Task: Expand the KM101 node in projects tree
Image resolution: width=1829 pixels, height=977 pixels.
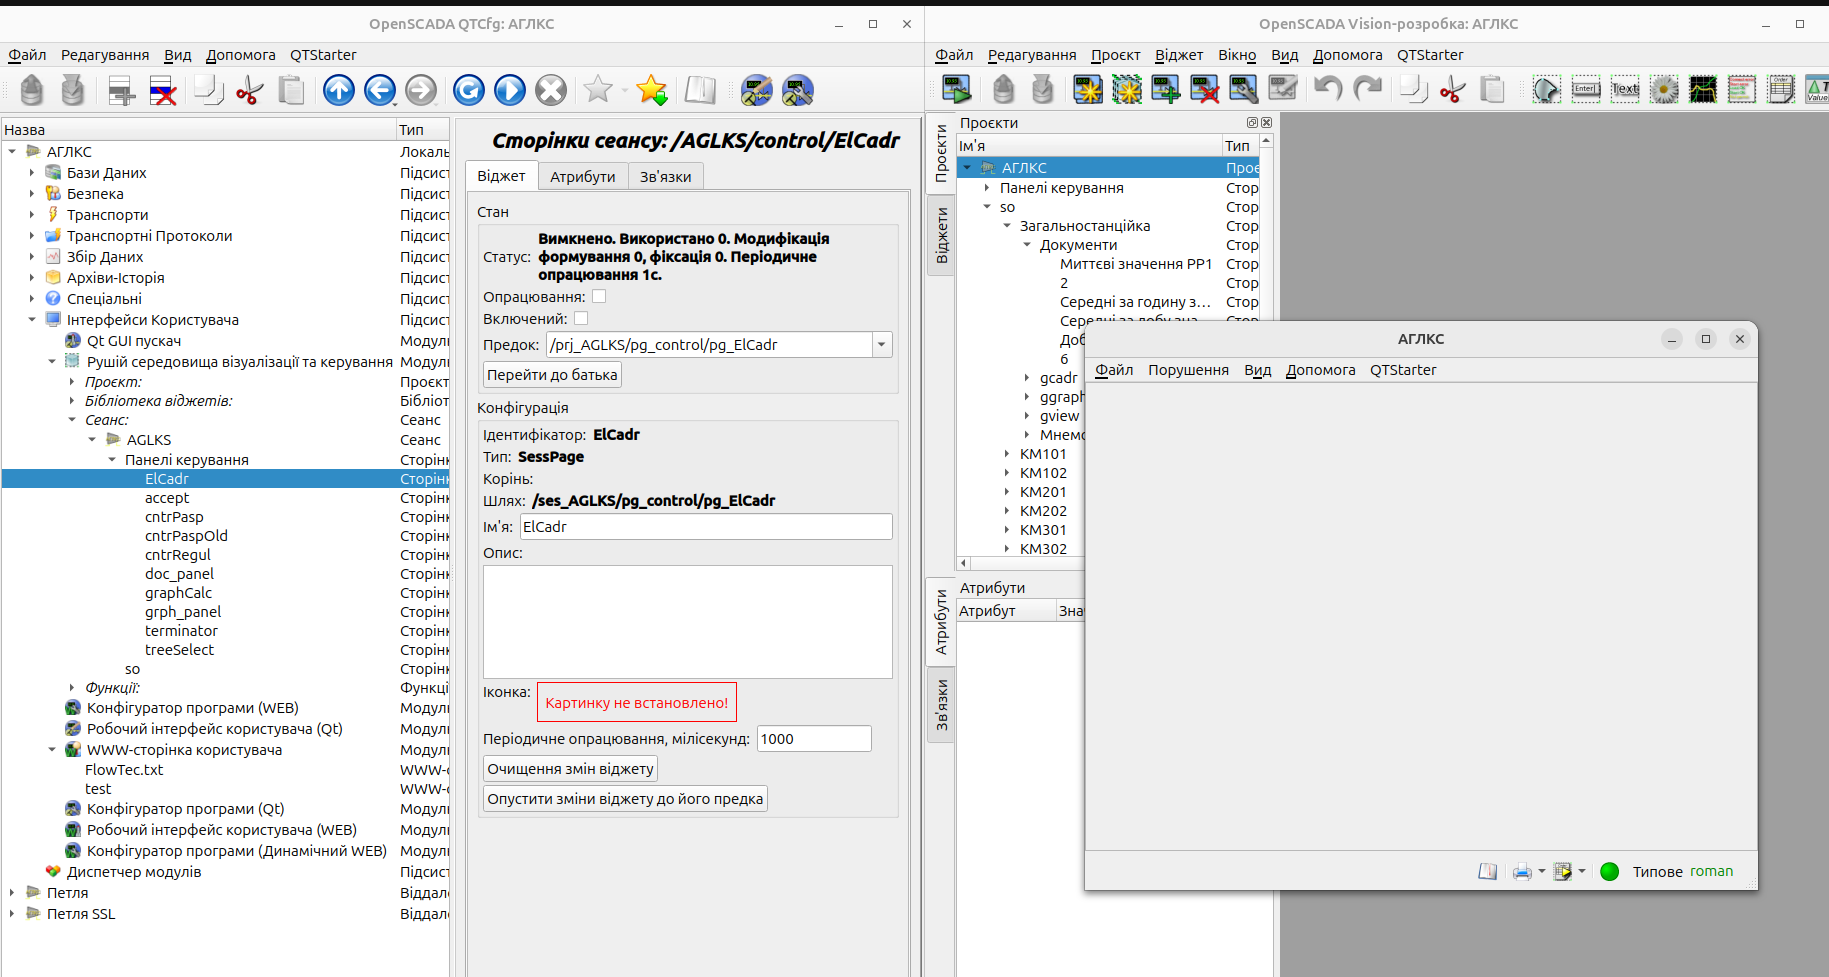Action: tap(1007, 454)
